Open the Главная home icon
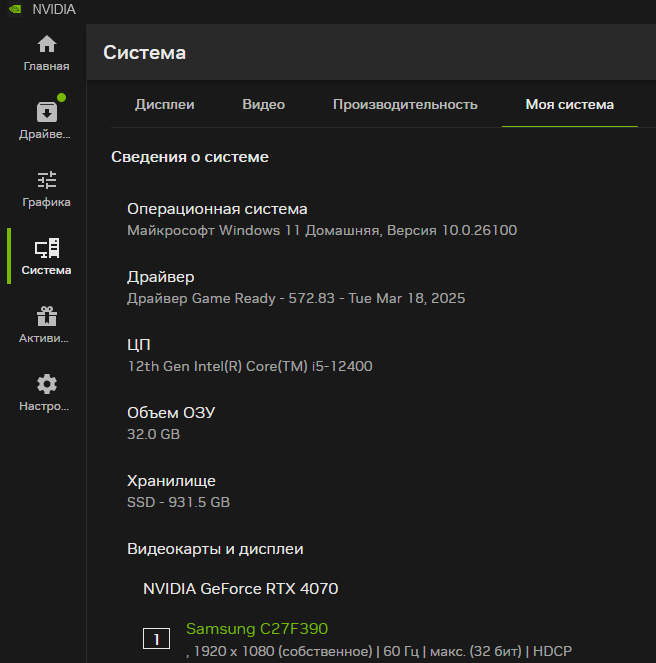This screenshot has width=656, height=663. click(x=47, y=44)
